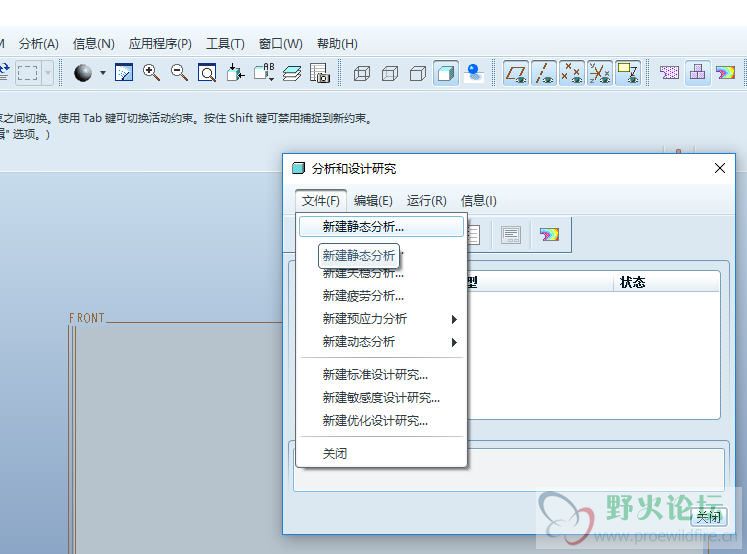Open the shading sphere display tool

tap(83, 73)
